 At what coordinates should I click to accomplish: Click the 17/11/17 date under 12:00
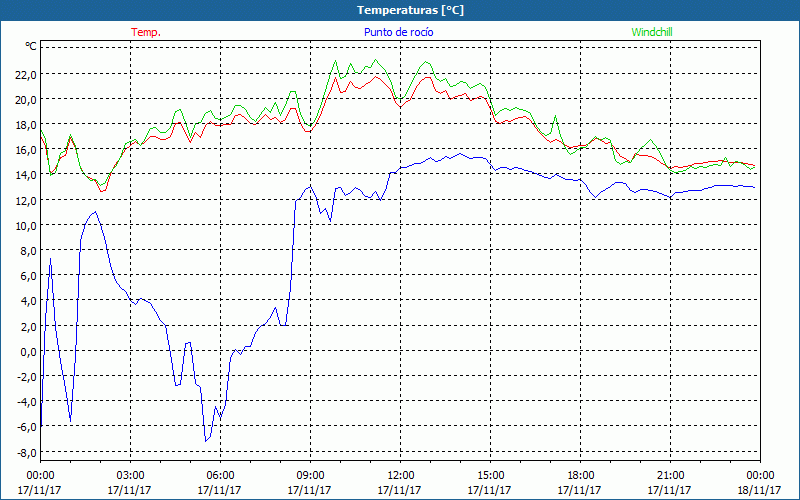pyautogui.click(x=399, y=490)
